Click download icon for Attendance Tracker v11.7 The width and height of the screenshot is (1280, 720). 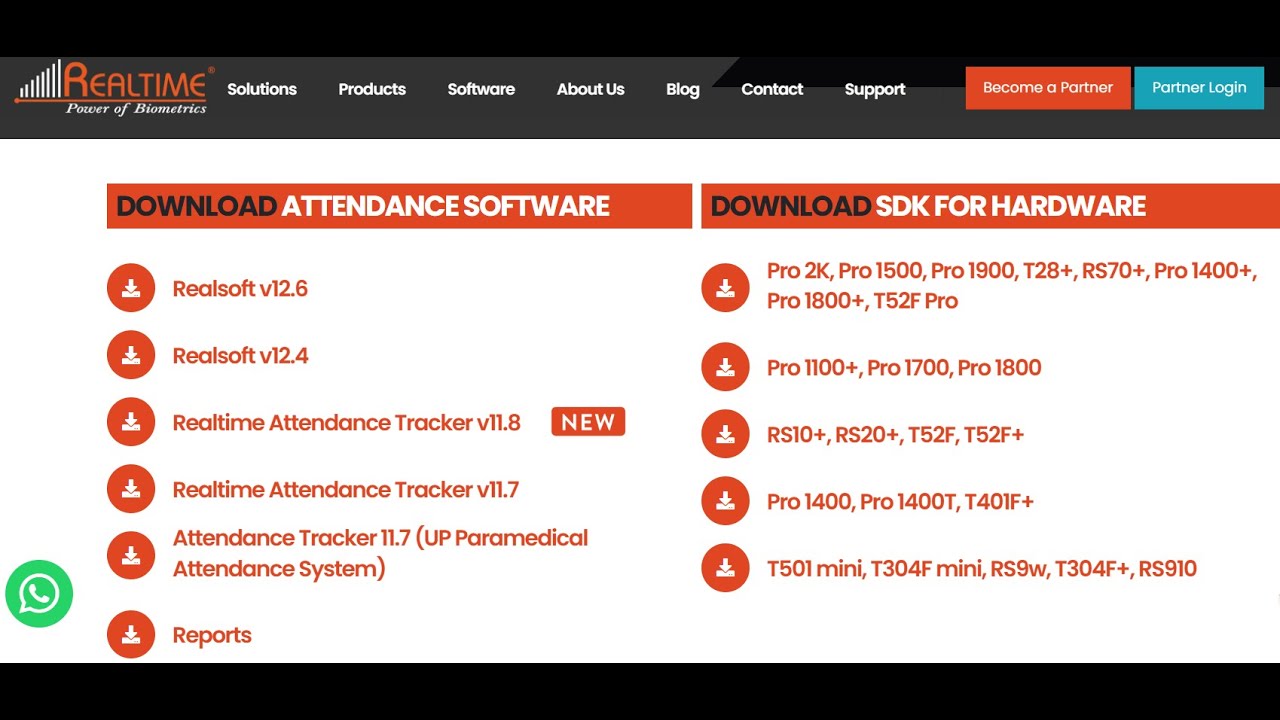(131, 489)
